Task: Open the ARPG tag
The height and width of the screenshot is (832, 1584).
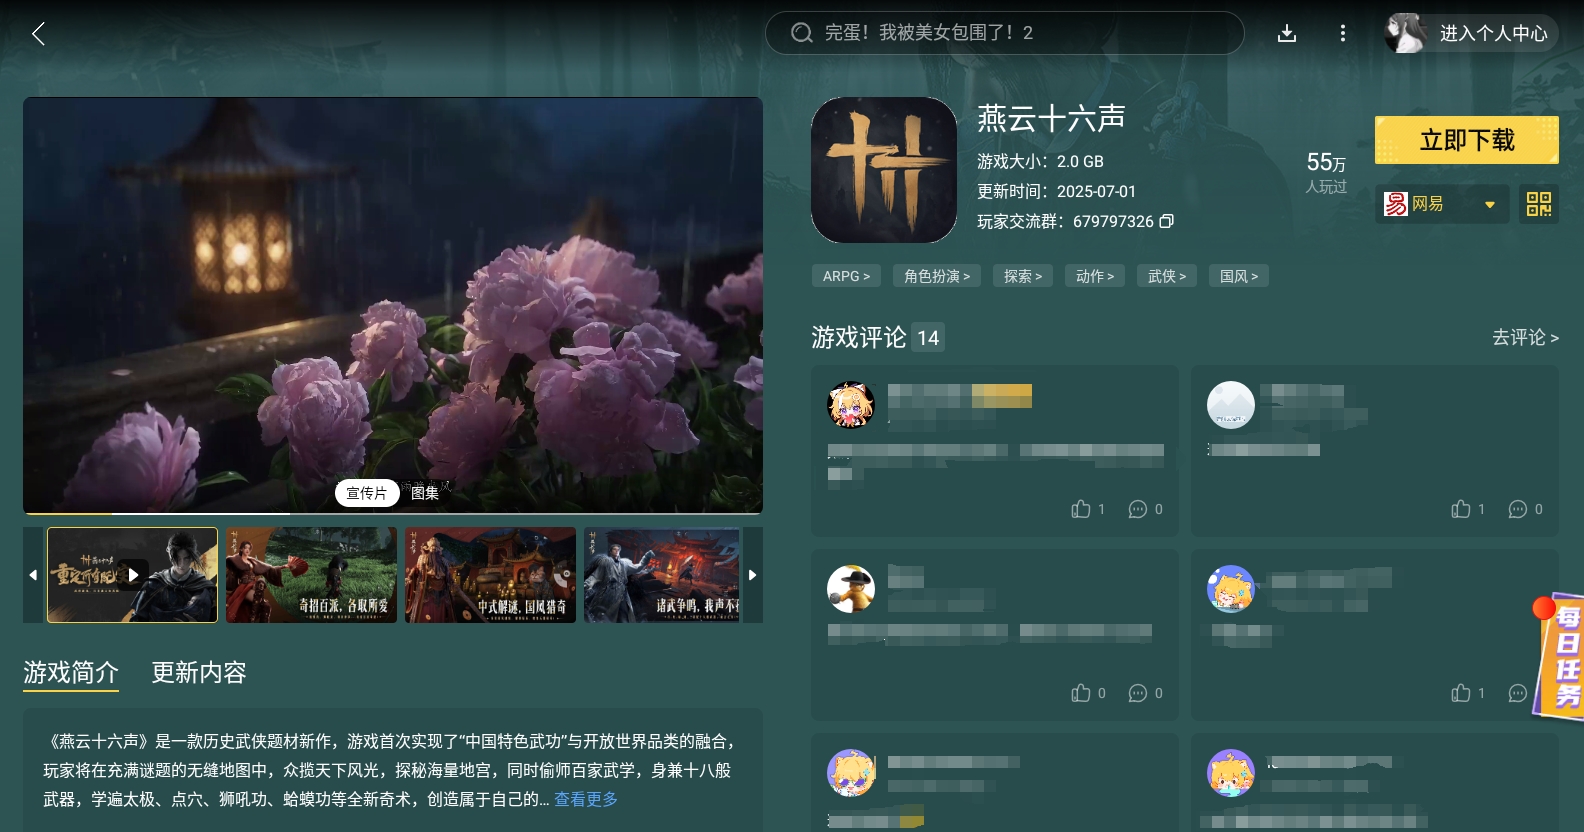Action: 846,276
